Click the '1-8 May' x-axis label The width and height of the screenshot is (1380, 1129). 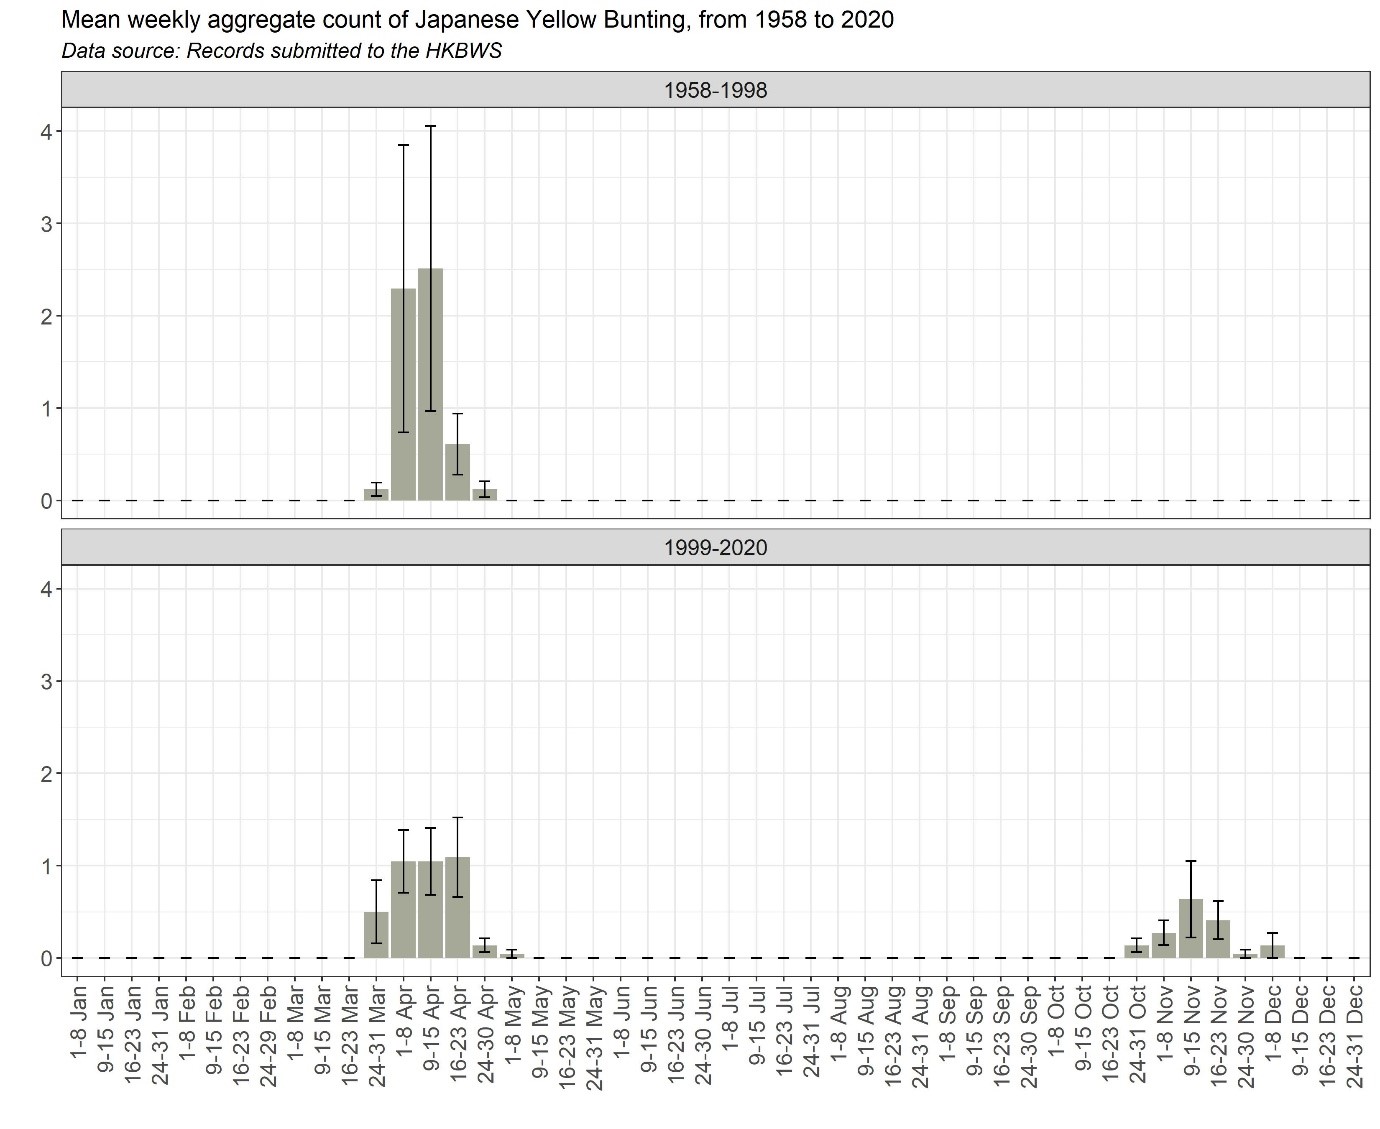tap(512, 1023)
